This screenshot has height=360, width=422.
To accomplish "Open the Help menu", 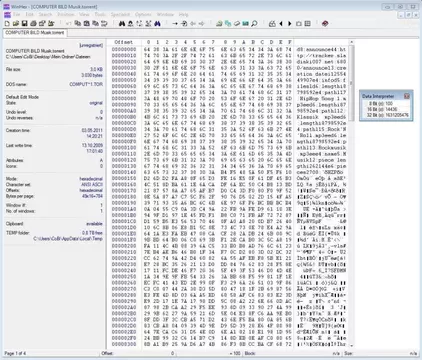I will (x=183, y=14).
